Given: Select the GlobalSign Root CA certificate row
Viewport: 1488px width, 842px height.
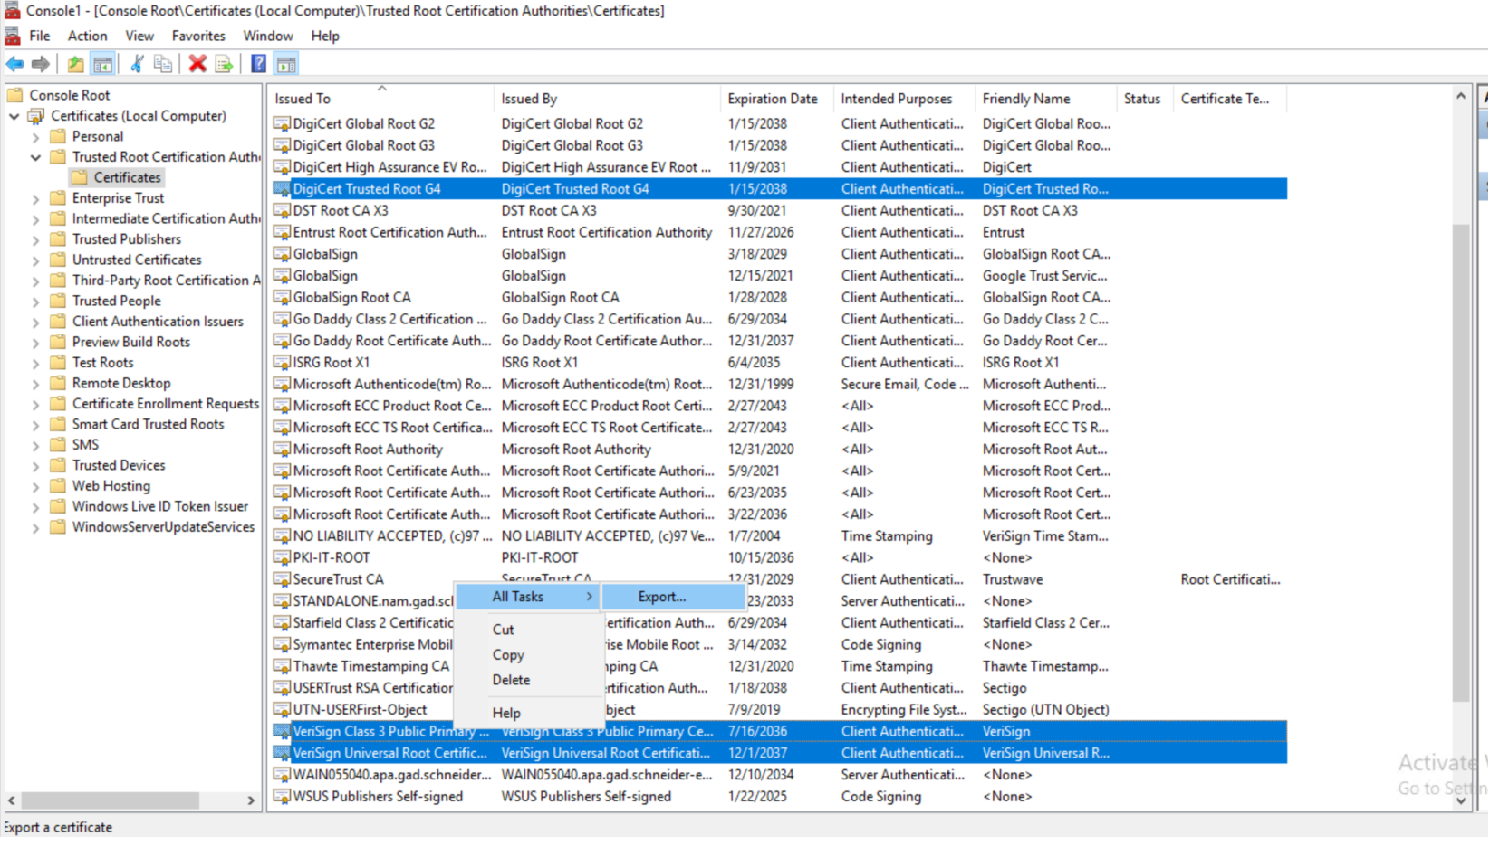Looking at the screenshot, I should 779,298.
